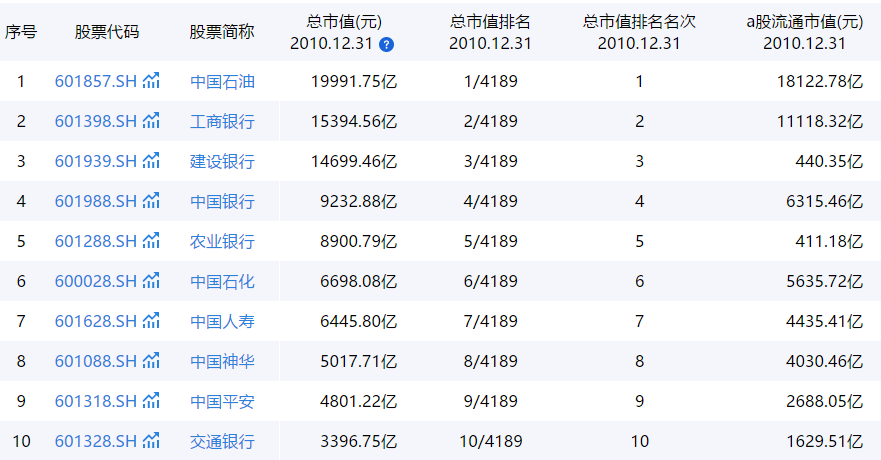This screenshot has width=881, height=460.
Task: Select the float value 18122.78亿
Action: coord(820,81)
